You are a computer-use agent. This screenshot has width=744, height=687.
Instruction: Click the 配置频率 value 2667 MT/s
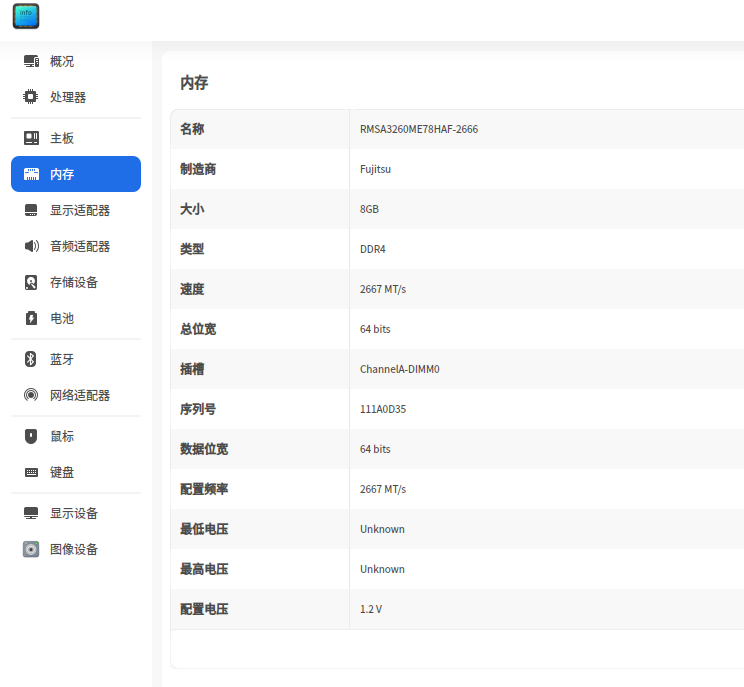[x=383, y=489]
